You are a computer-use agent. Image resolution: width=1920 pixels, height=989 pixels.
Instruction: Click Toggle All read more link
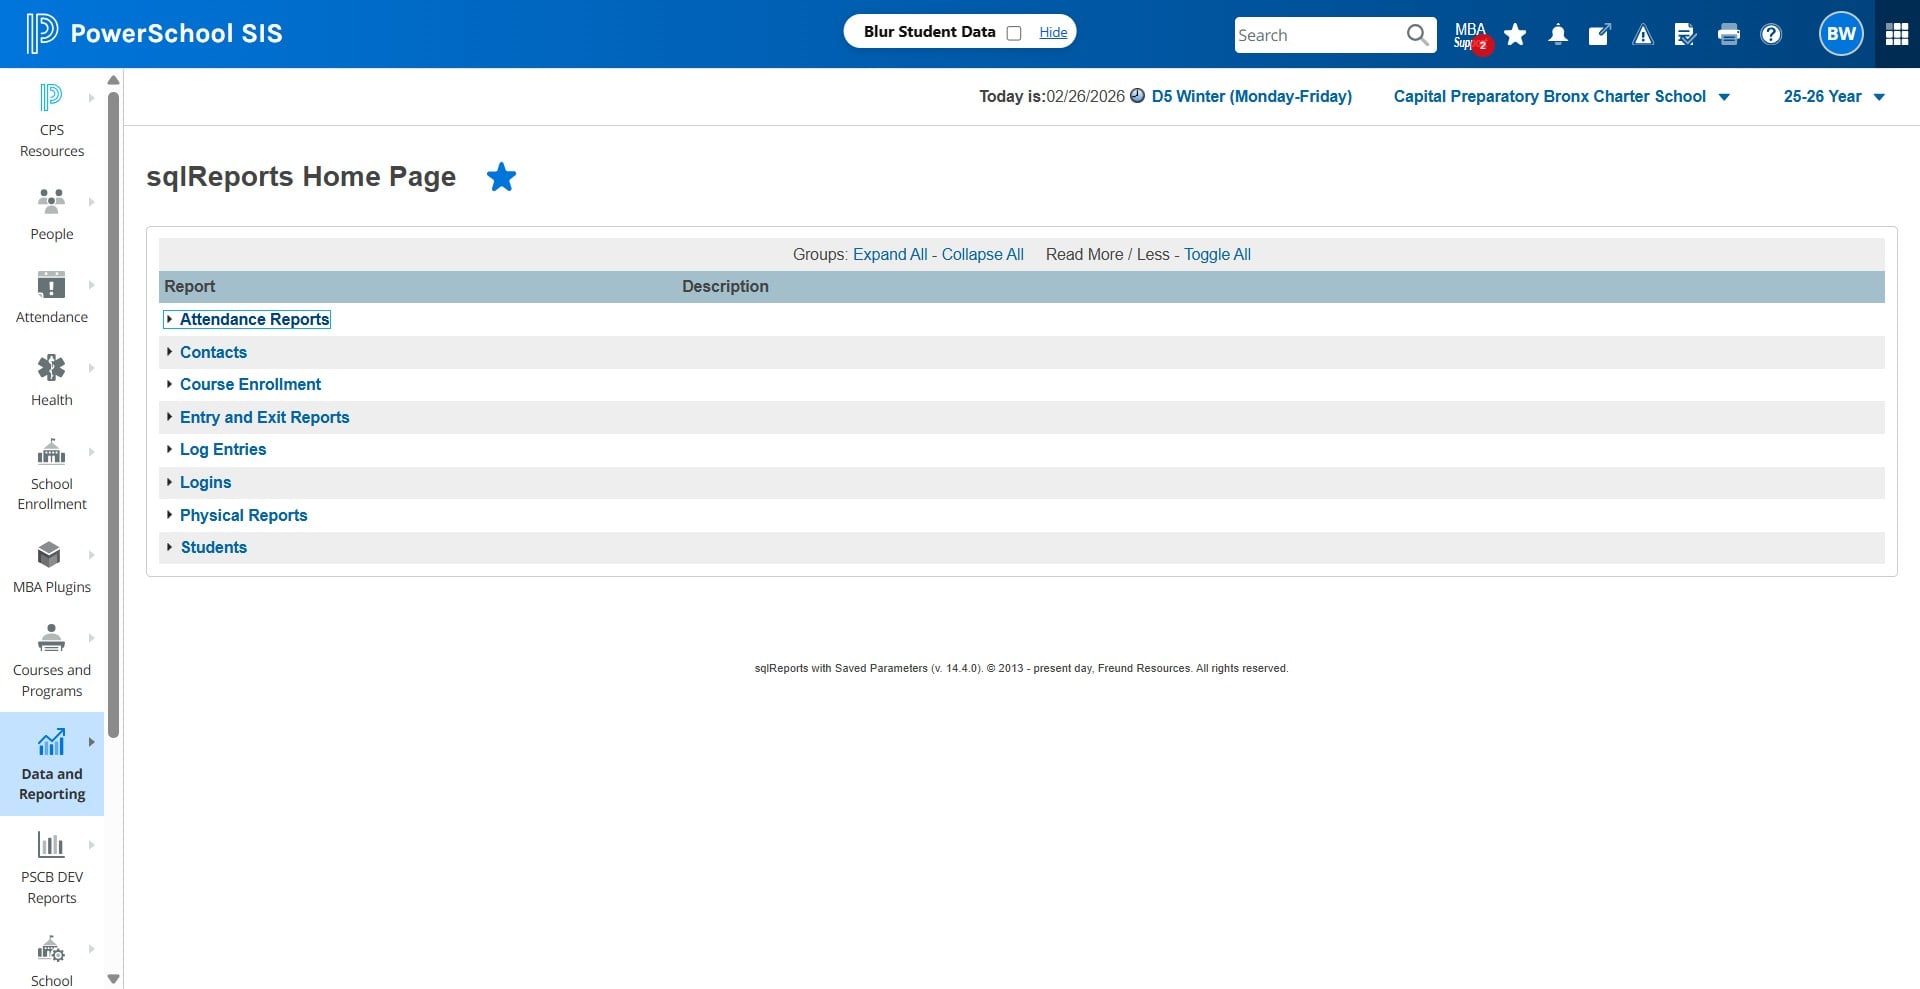coord(1217,254)
